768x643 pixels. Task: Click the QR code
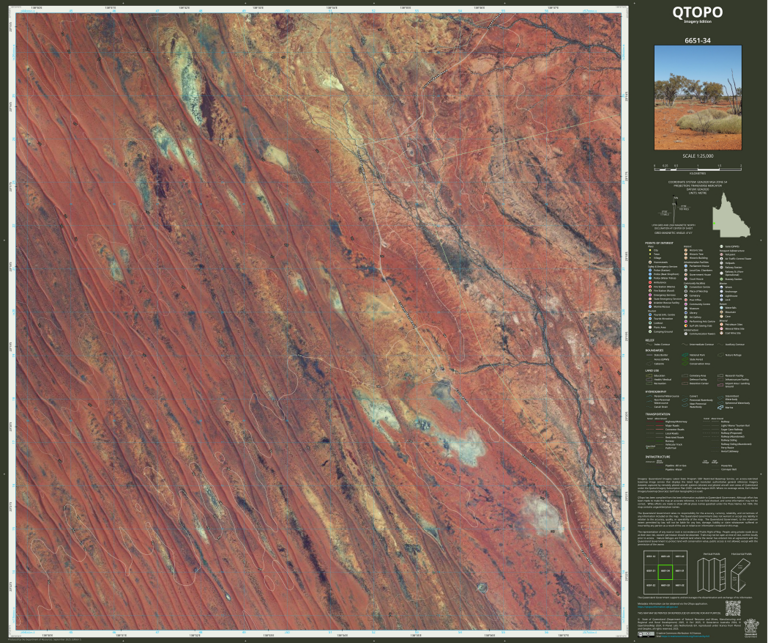pyautogui.click(x=733, y=609)
